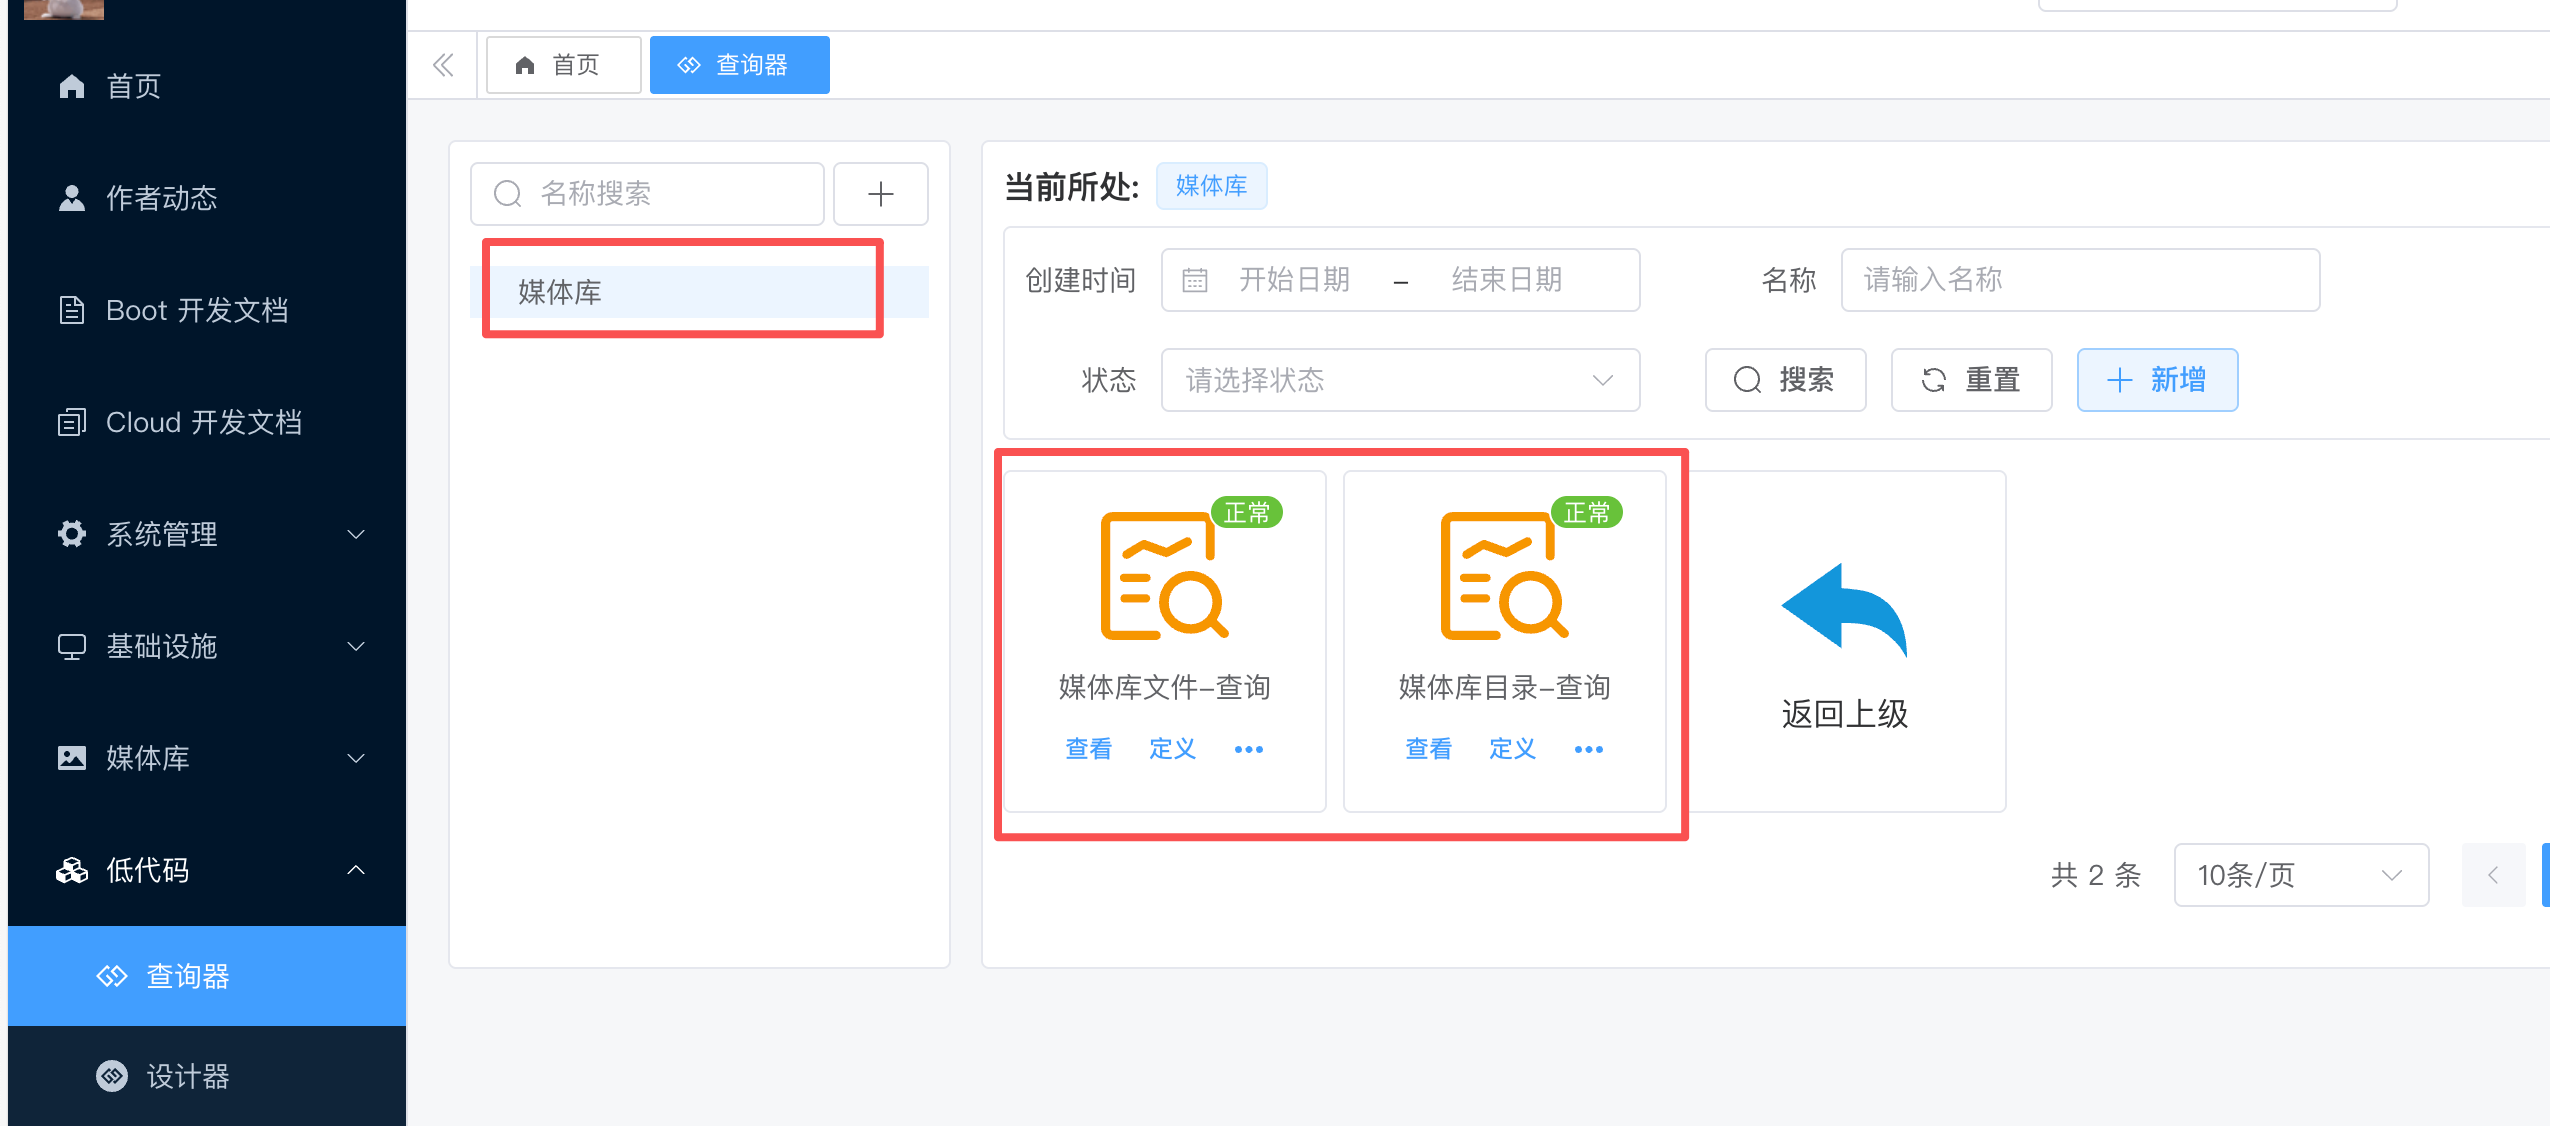
Task: Click the blue 返回上级 back arrow
Action: [1844, 610]
